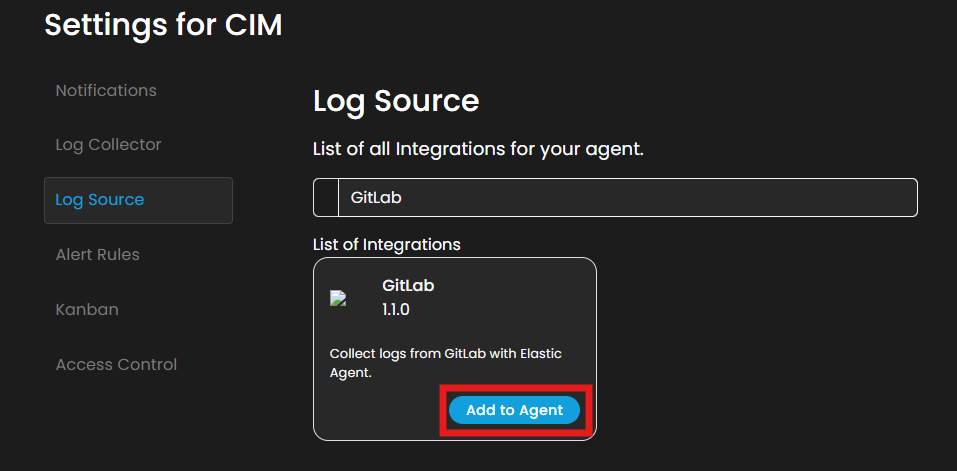Click the Settings for CIM page heading

tap(163, 25)
